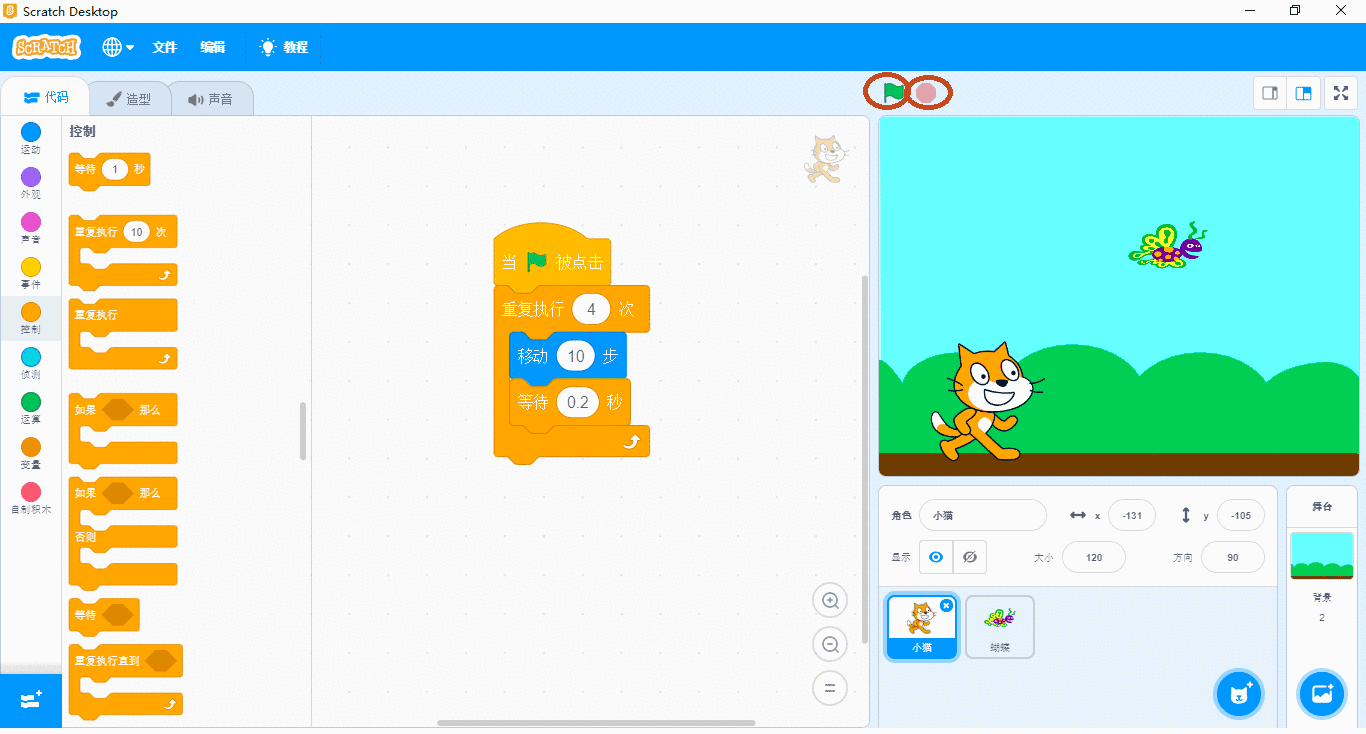The image size is (1366, 734).
Task: Switch to the 造型 tab
Action: [x=129, y=99]
